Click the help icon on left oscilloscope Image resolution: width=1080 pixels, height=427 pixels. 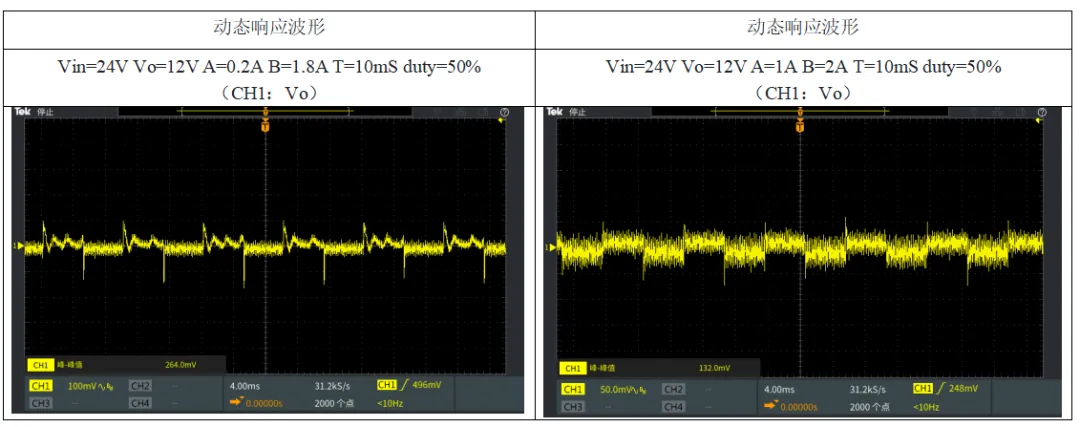505,112
